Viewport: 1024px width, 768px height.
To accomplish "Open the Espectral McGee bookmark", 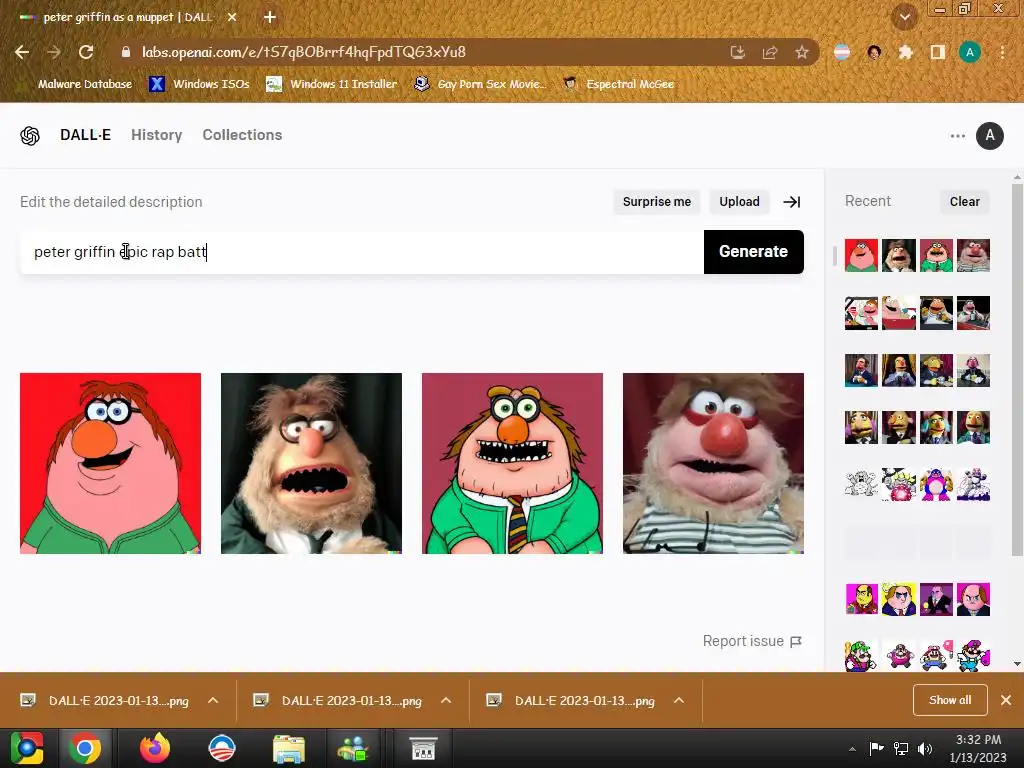I will 618,84.
